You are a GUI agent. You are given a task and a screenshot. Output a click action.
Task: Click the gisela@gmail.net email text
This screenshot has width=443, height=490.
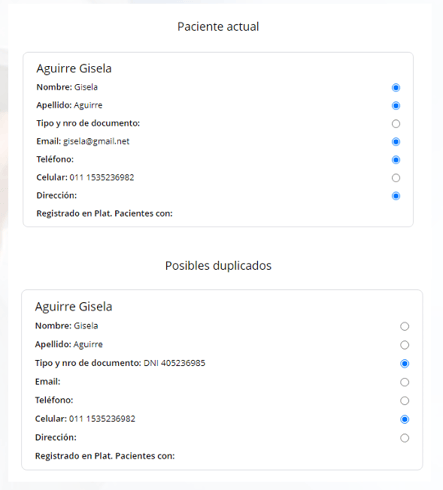coord(96,141)
